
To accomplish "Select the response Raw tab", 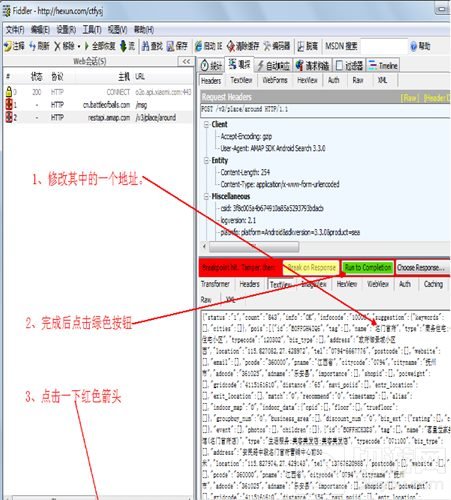I will (206, 300).
